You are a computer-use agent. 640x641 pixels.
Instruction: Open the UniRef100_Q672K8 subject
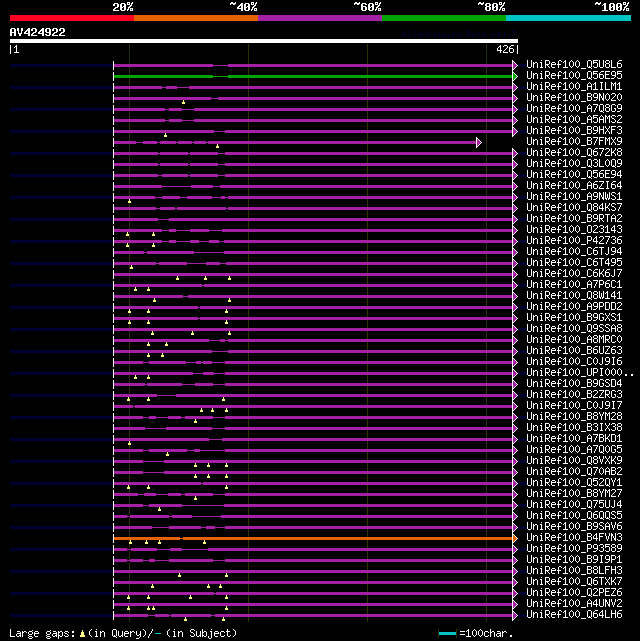574,152
